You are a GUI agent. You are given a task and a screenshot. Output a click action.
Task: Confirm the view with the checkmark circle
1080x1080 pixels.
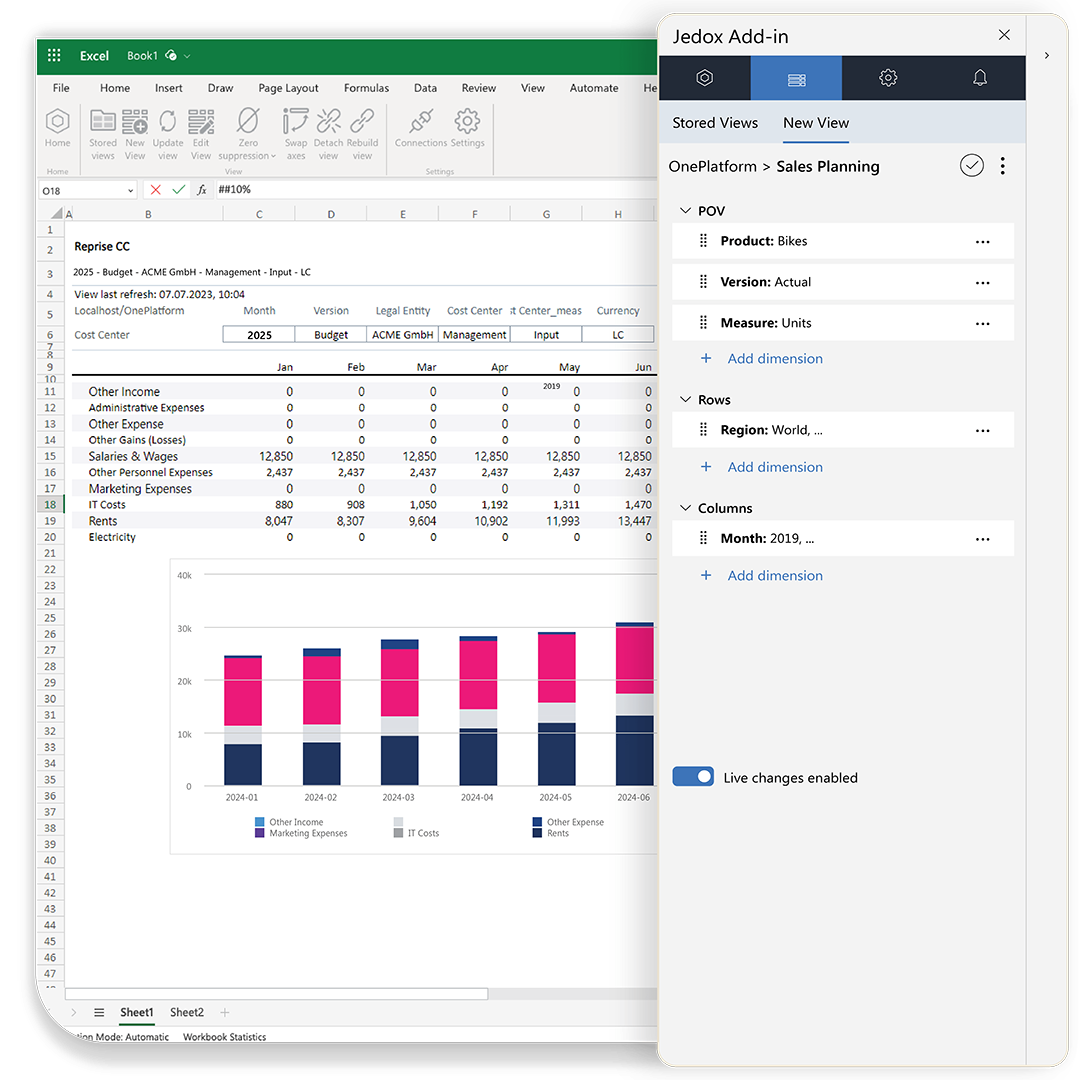point(971,165)
